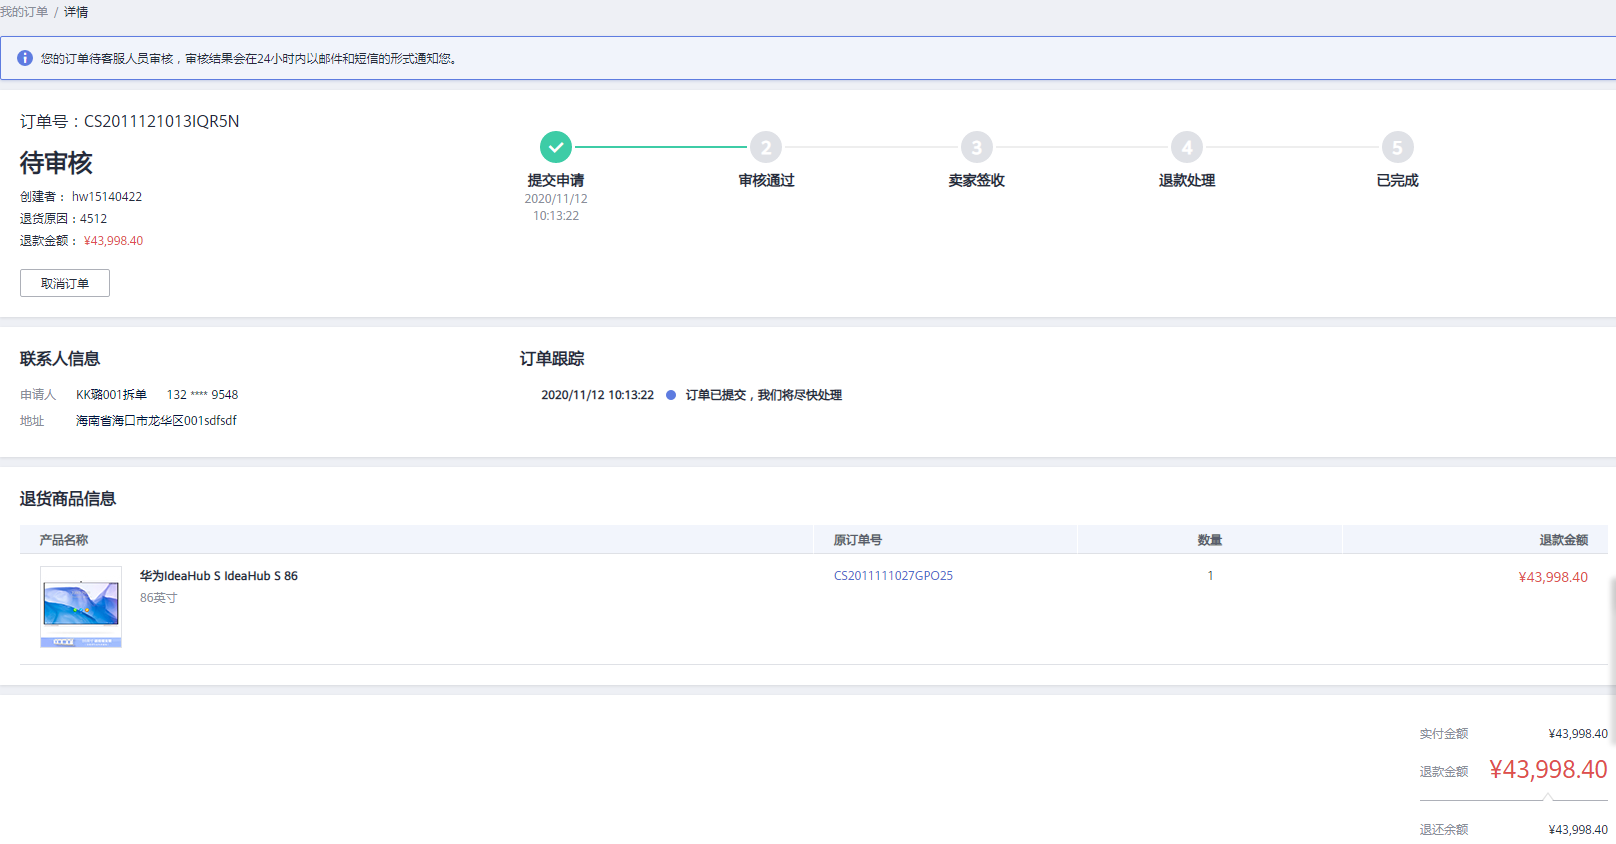Go back via 我的订单 breadcrumb
This screenshot has width=1616, height=844.
coord(24,12)
